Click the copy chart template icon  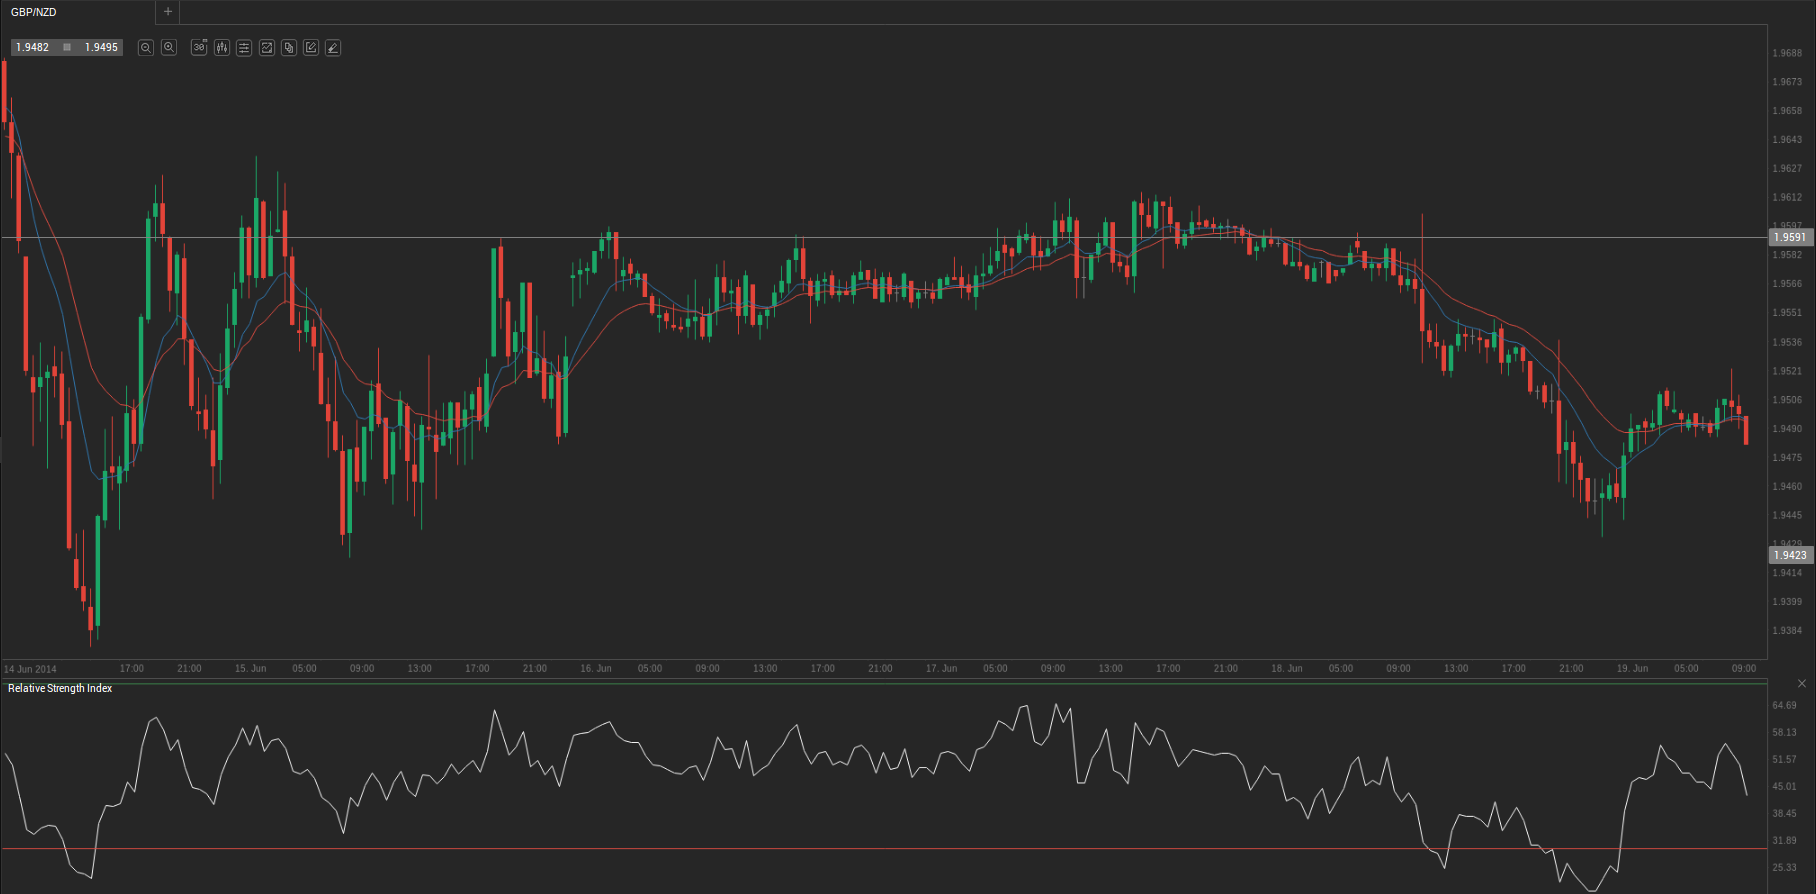[289, 48]
